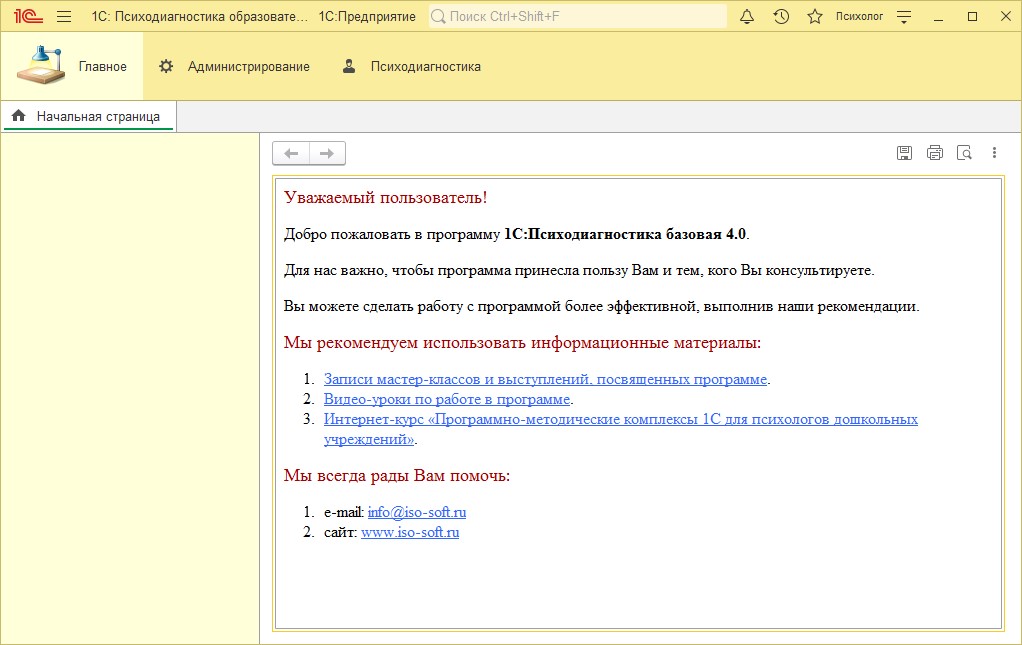Save the document with the diskette icon
This screenshot has width=1022, height=645.
click(904, 152)
